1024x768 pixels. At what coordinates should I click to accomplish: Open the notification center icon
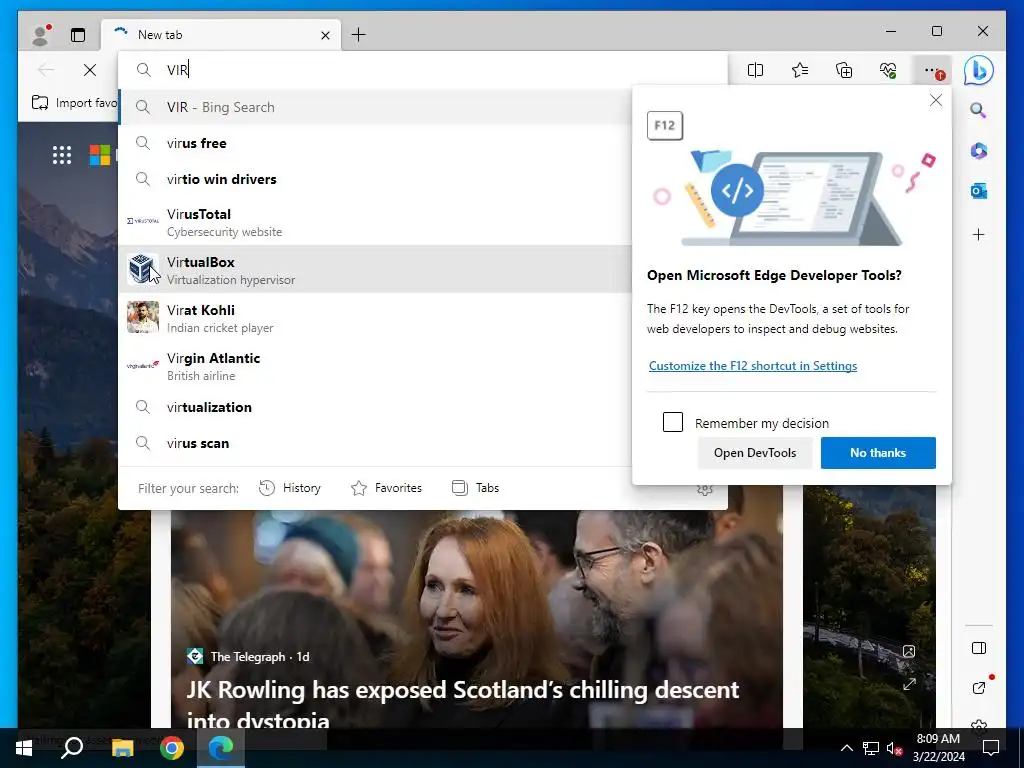point(991,748)
